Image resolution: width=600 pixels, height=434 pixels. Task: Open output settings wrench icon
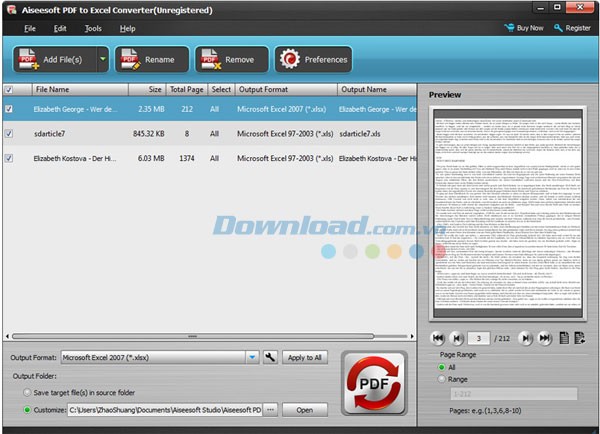point(270,357)
